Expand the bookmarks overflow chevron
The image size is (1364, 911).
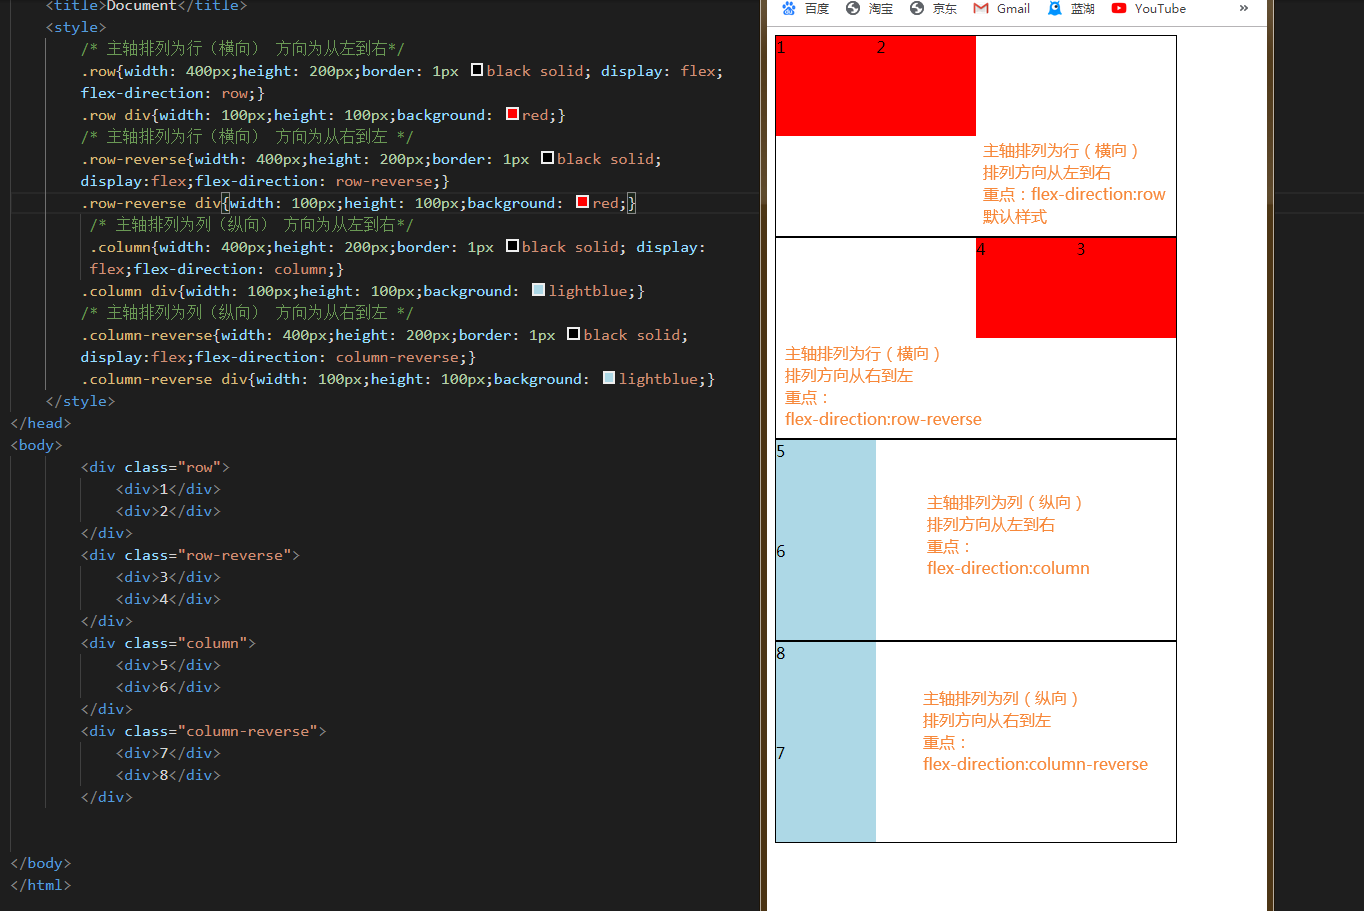1244,8
